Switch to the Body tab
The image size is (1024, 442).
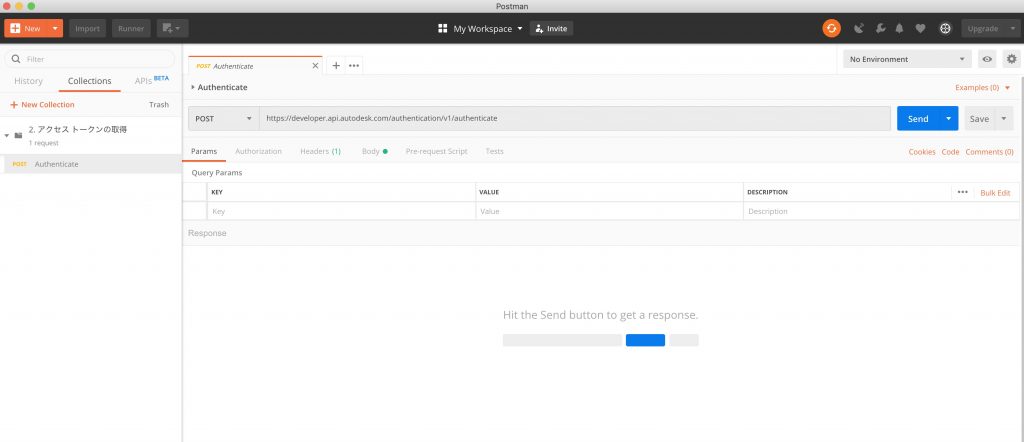[374, 151]
